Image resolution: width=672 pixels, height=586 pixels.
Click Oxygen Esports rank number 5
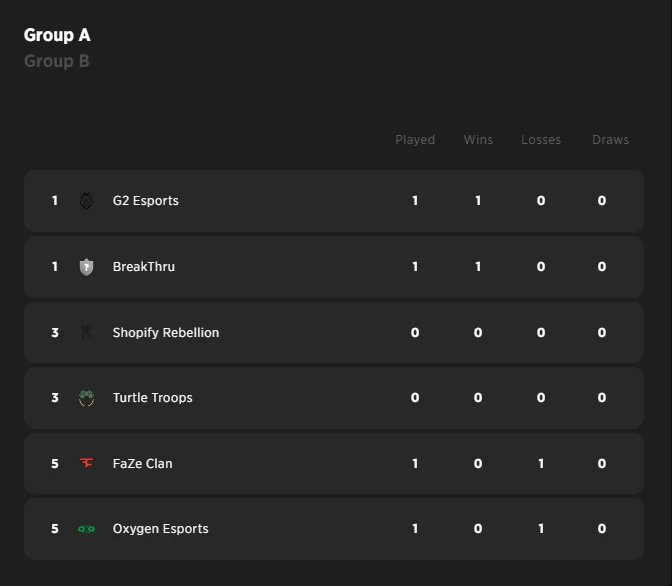pyautogui.click(x=55, y=529)
